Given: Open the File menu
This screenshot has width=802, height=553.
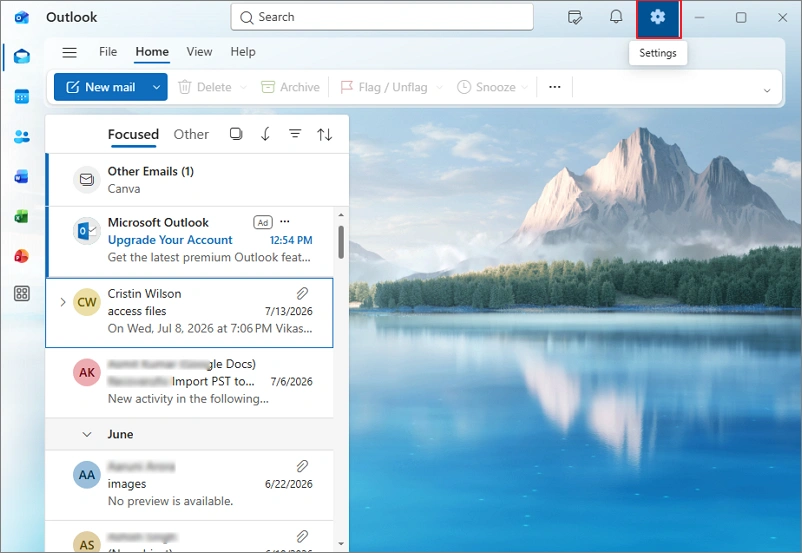Looking at the screenshot, I should [x=108, y=52].
